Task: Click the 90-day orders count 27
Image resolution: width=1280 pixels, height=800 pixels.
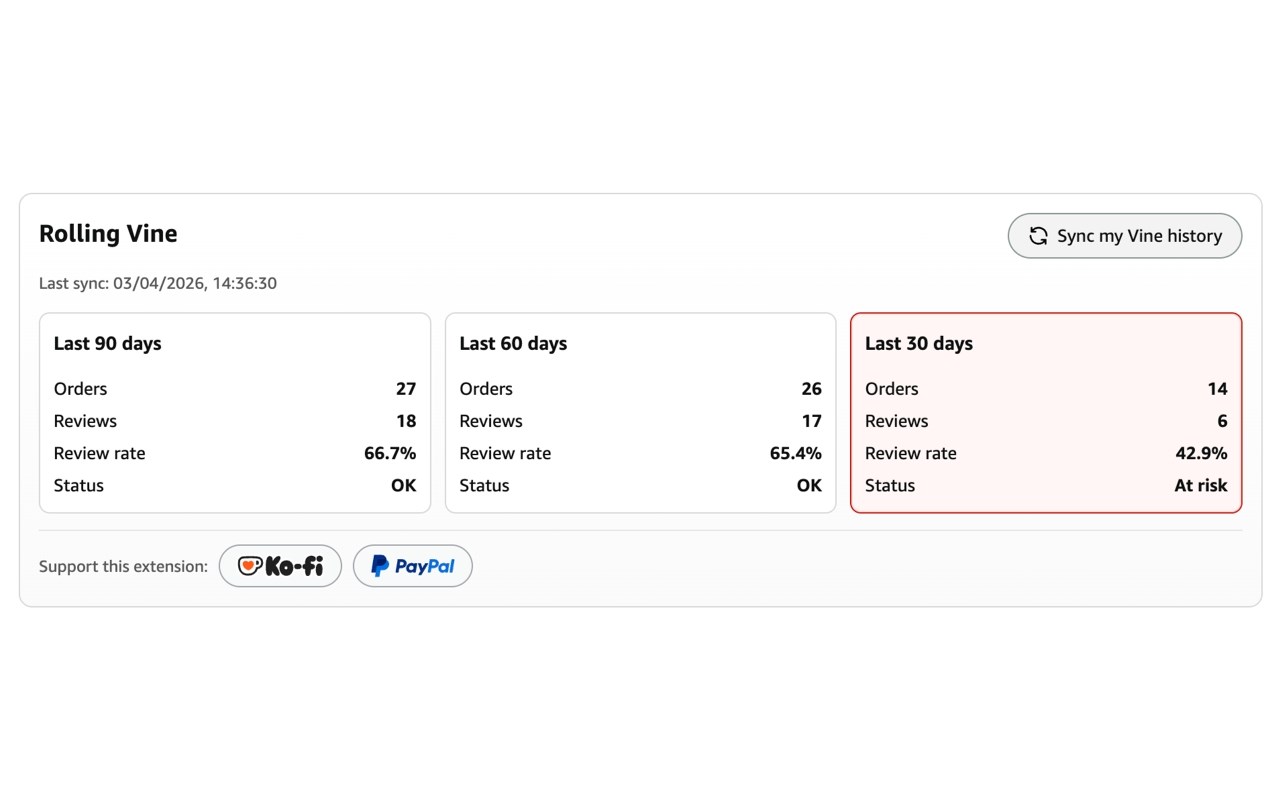Action: (x=406, y=389)
